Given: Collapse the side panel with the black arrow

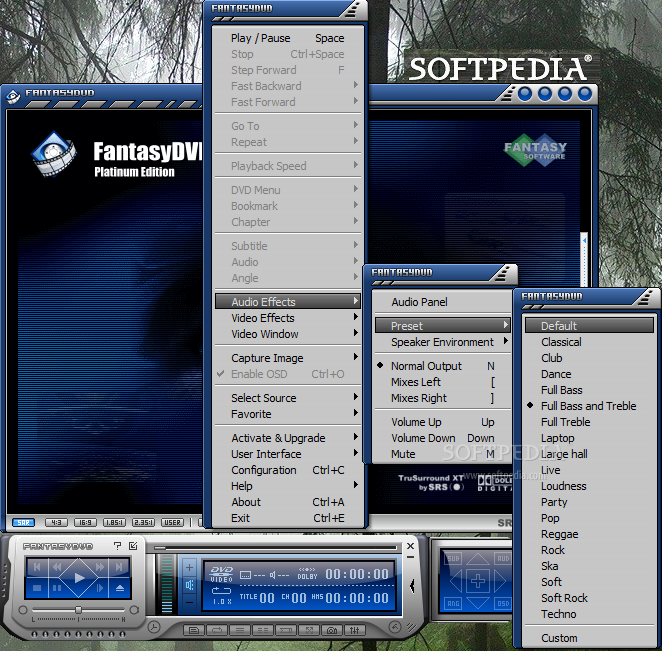Looking at the screenshot, I should coord(412,586).
